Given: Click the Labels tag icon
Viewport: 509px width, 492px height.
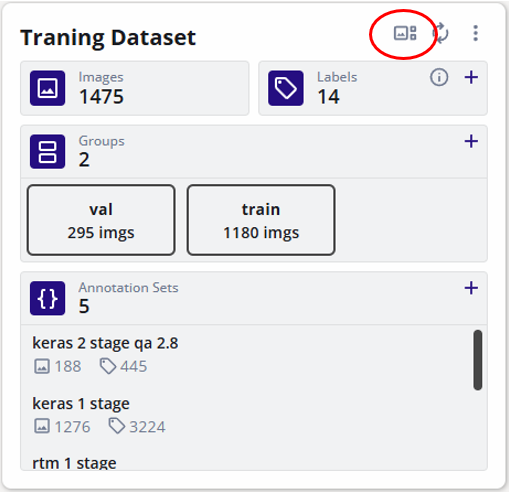Looking at the screenshot, I should [x=286, y=88].
